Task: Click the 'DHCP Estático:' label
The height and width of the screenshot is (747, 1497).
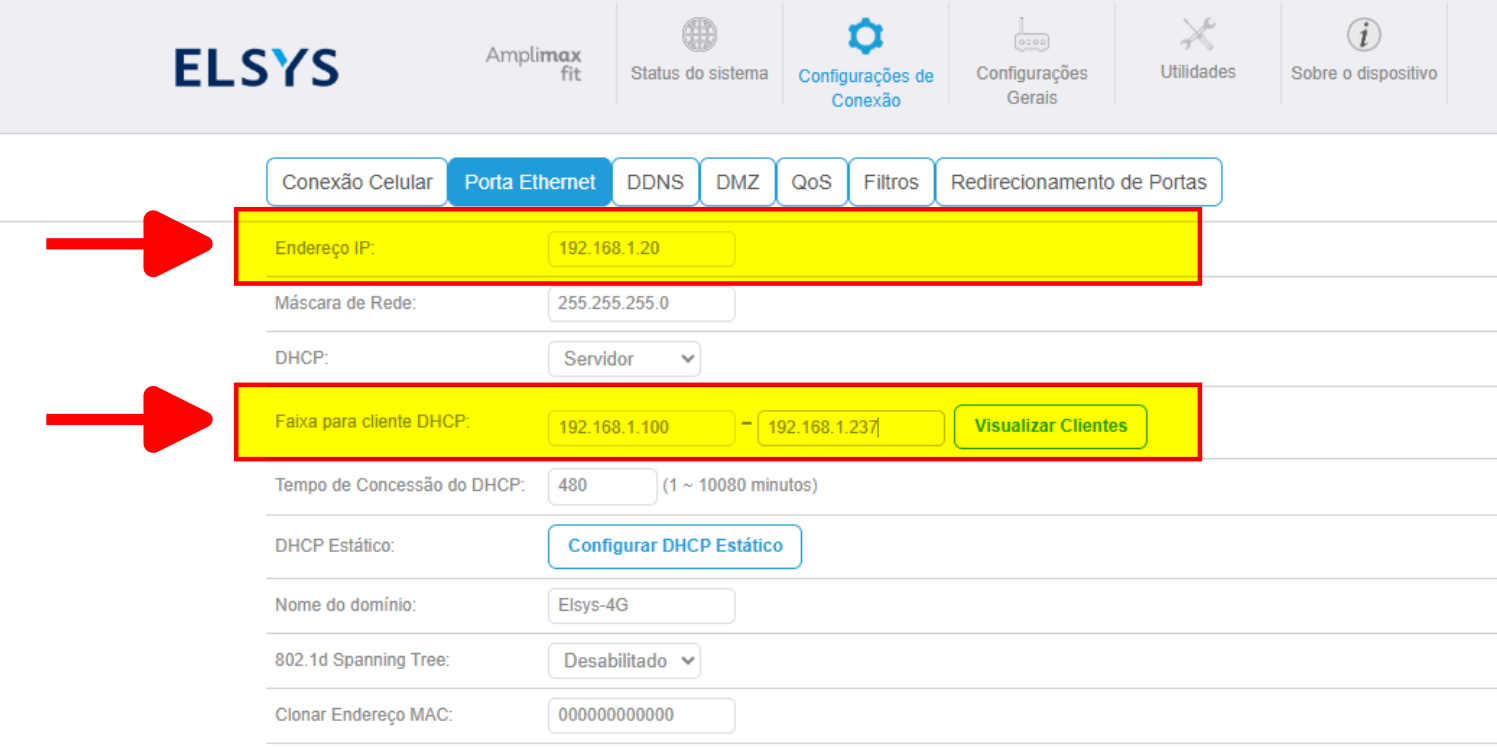Action: click(335, 546)
